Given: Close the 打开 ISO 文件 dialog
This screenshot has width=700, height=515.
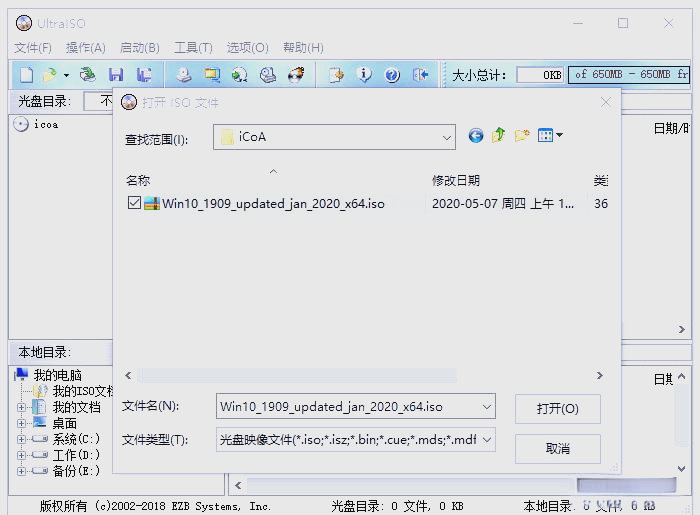Looking at the screenshot, I should tap(606, 102).
